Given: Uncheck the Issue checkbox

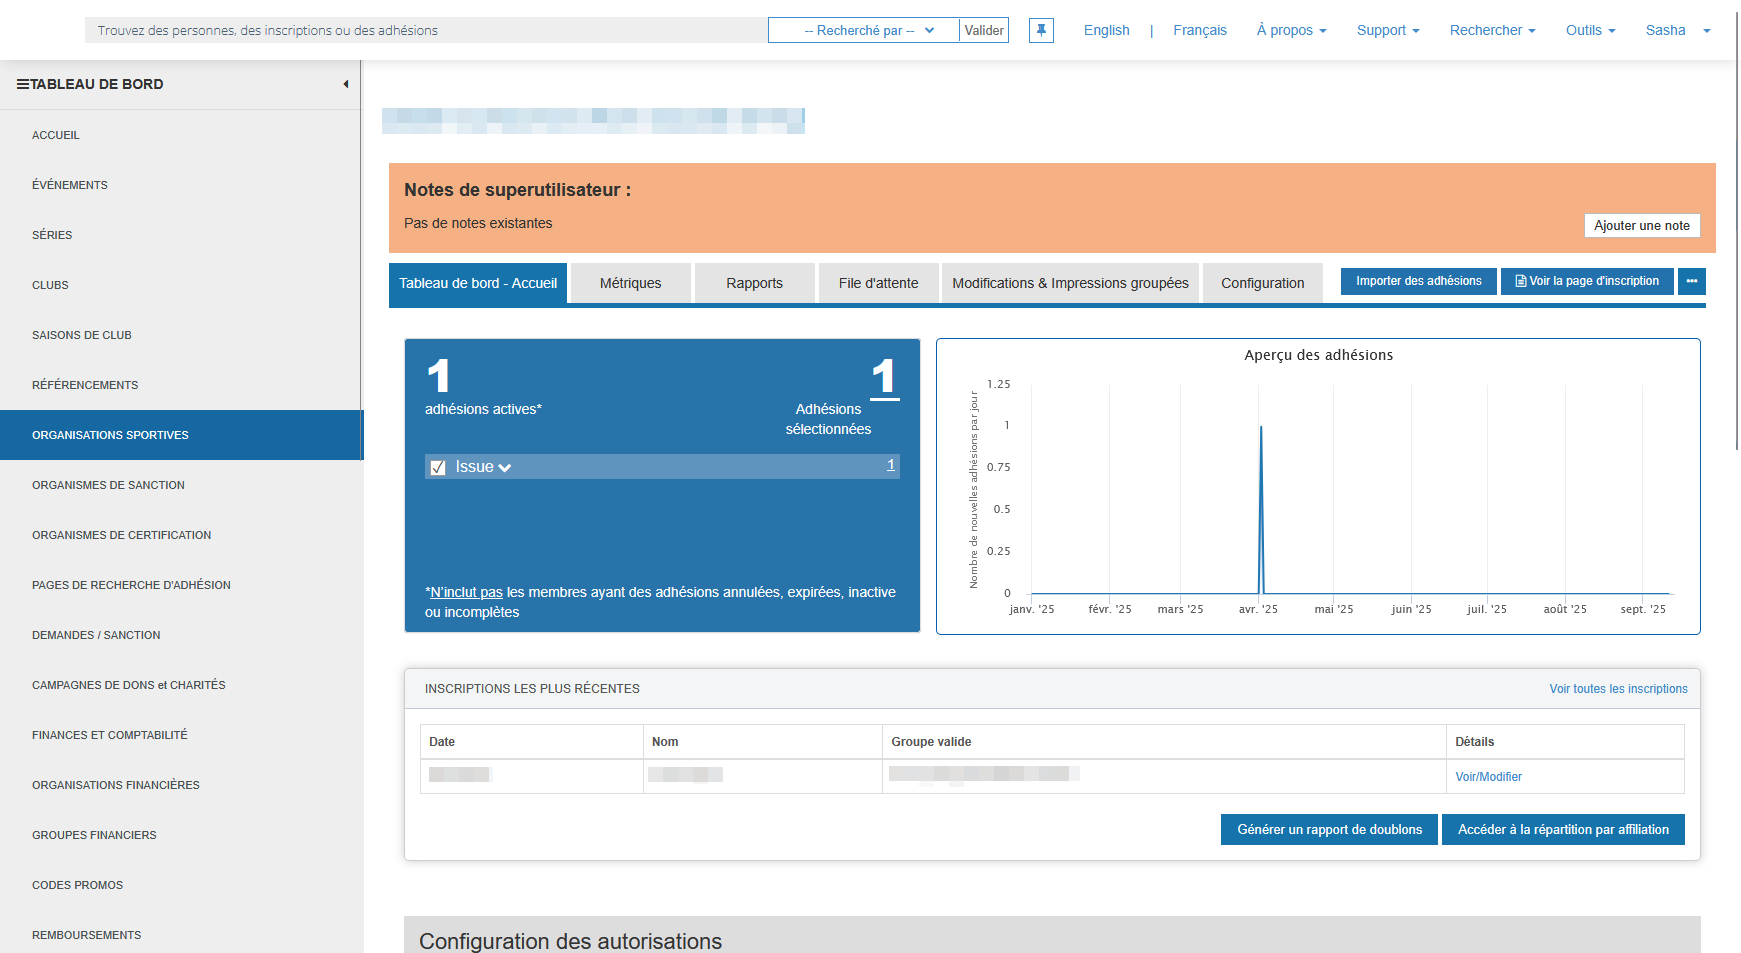Looking at the screenshot, I should tap(437, 467).
